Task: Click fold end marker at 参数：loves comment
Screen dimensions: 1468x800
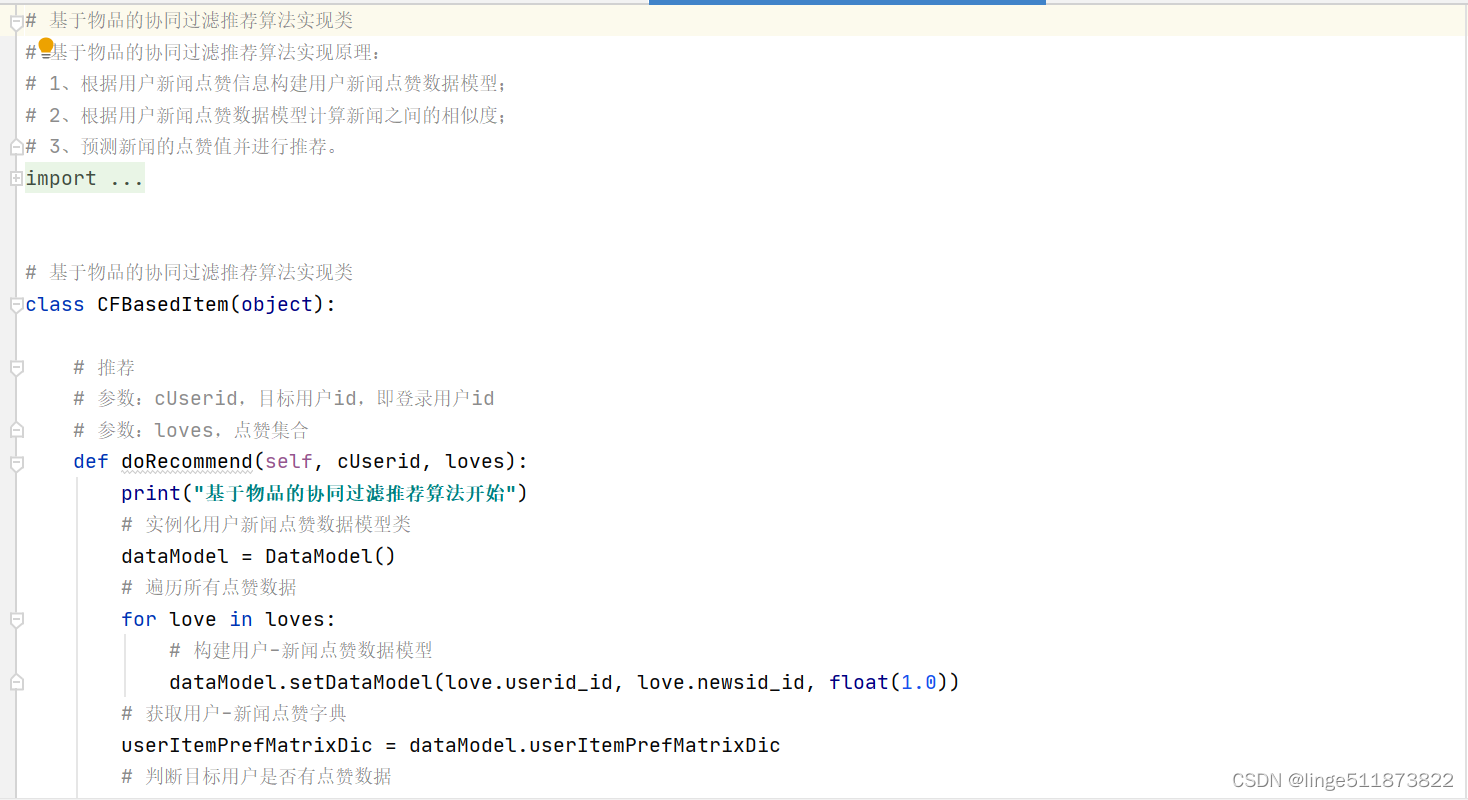Action: [x=16, y=430]
